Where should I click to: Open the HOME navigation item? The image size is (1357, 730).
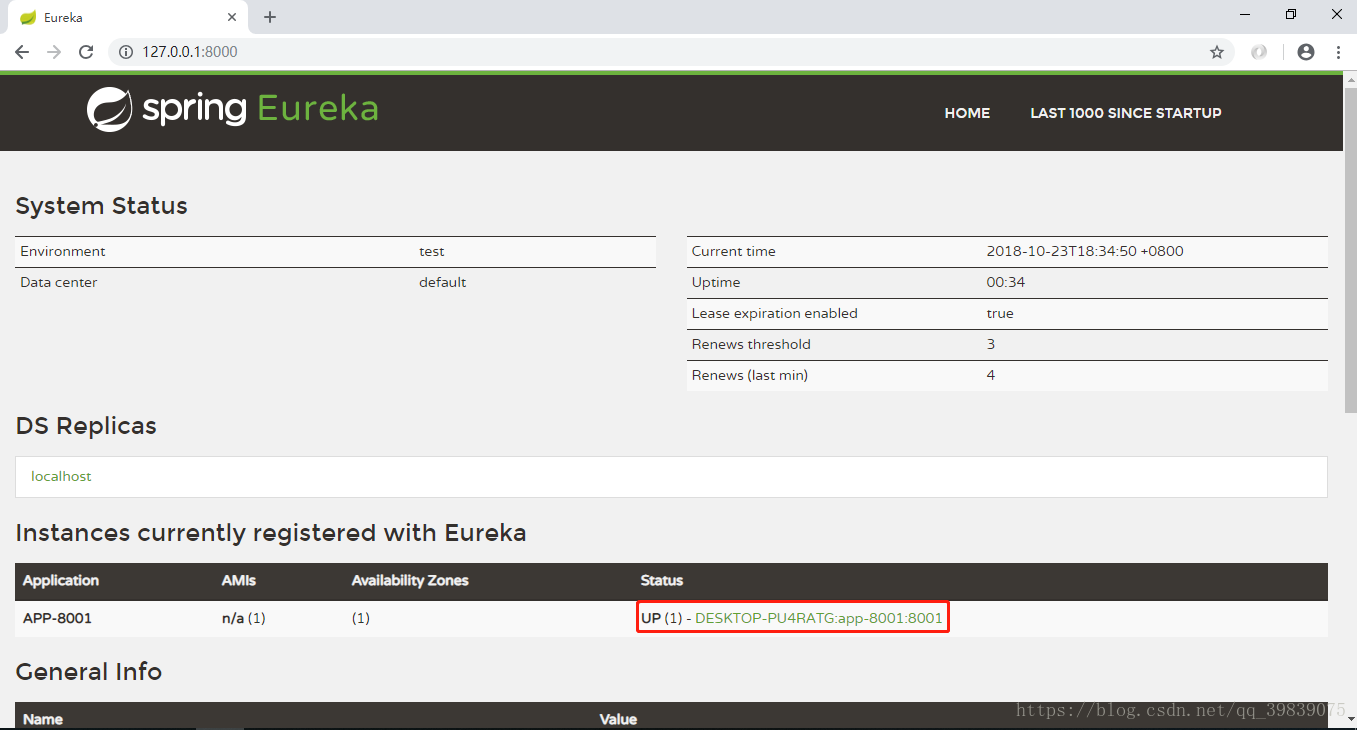pos(967,113)
